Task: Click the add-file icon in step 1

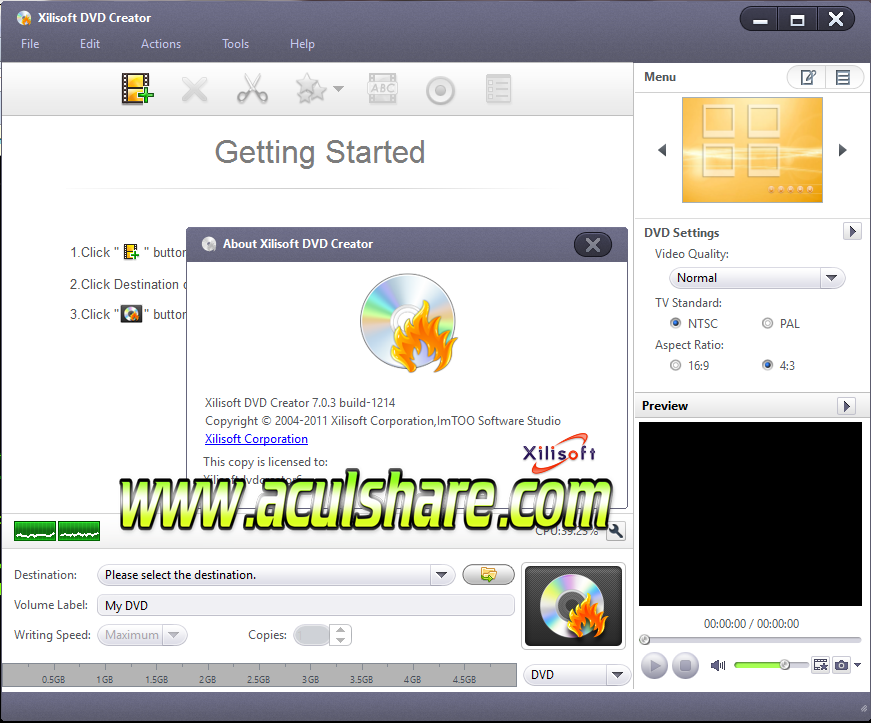Action: (132, 252)
